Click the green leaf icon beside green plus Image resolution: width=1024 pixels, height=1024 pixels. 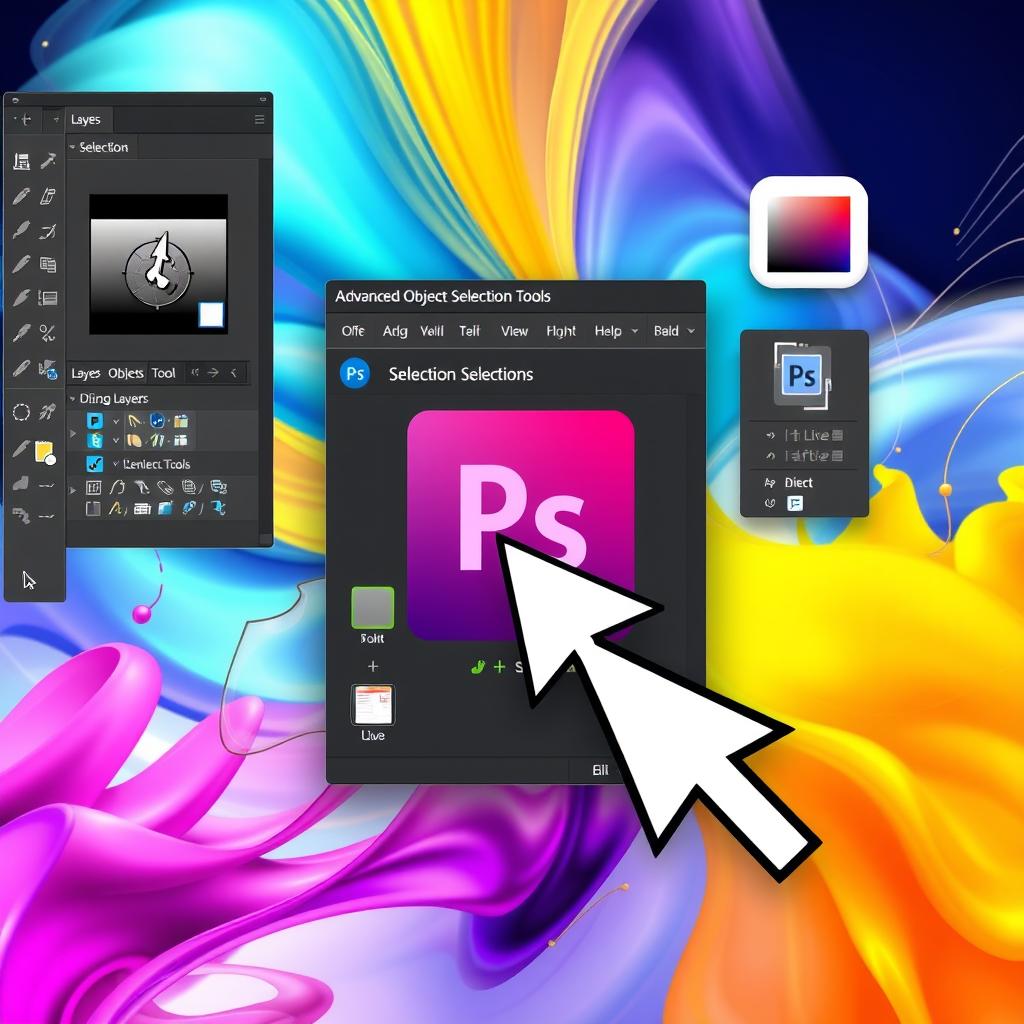pos(478,667)
